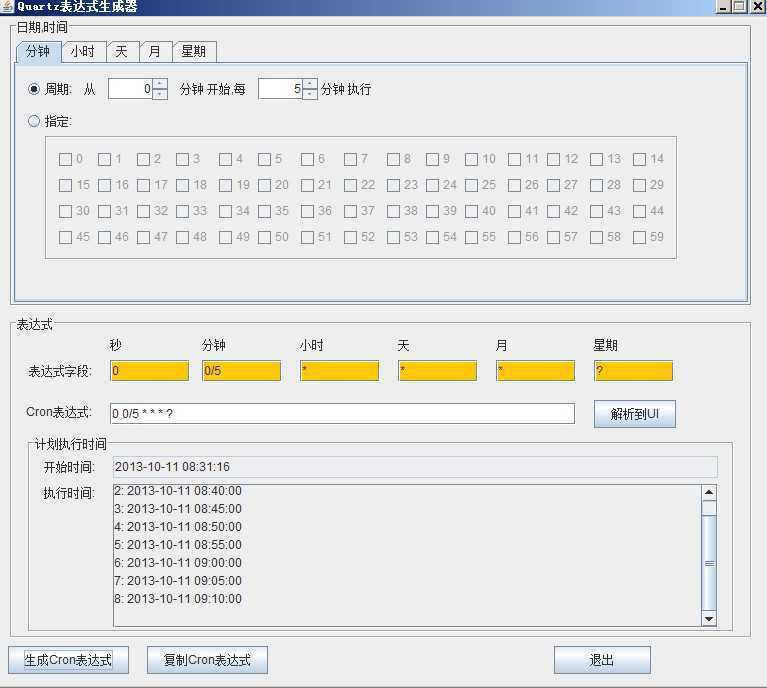
Task: Check the minute 37 checkbox
Action: point(350,211)
